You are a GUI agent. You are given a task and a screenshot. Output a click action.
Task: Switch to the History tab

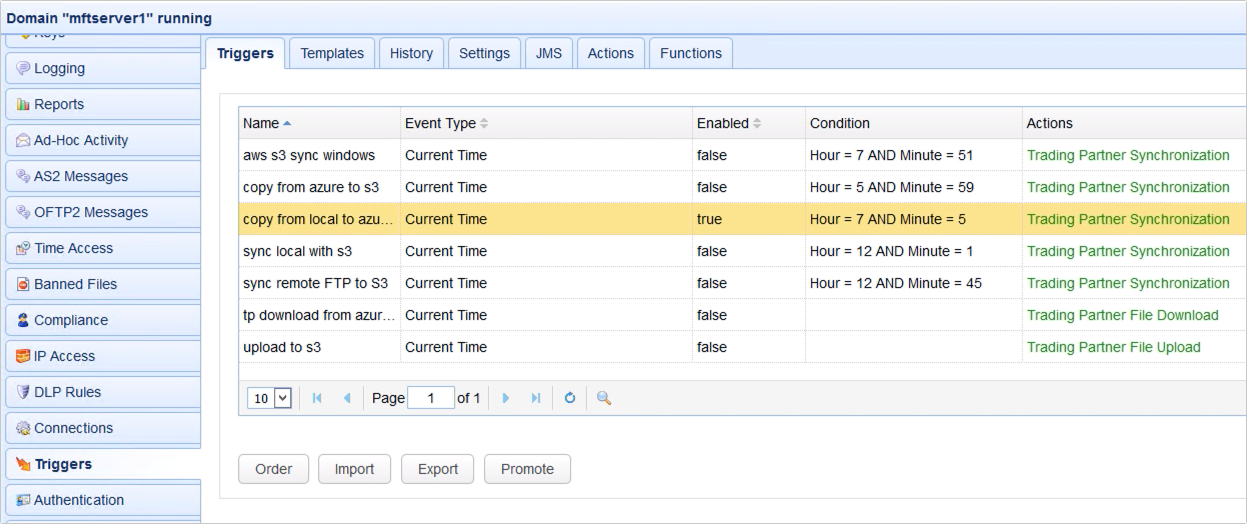click(x=411, y=54)
